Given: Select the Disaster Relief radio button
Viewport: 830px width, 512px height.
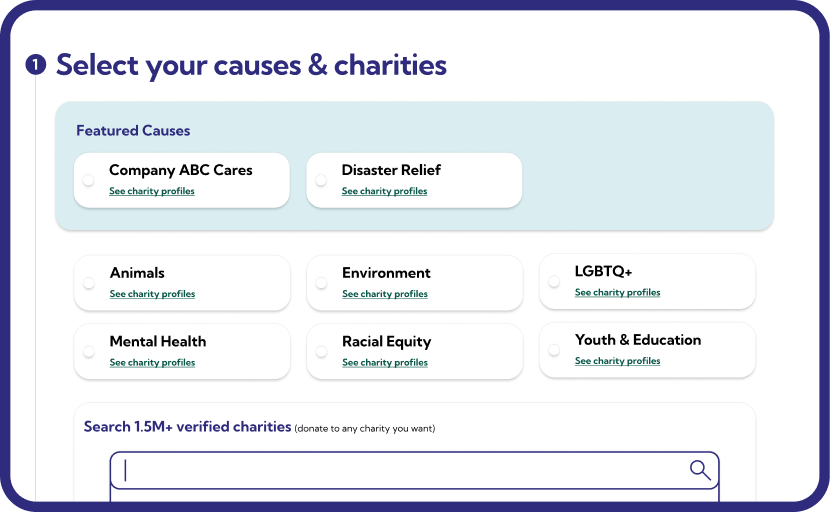Looking at the screenshot, I should [321, 180].
